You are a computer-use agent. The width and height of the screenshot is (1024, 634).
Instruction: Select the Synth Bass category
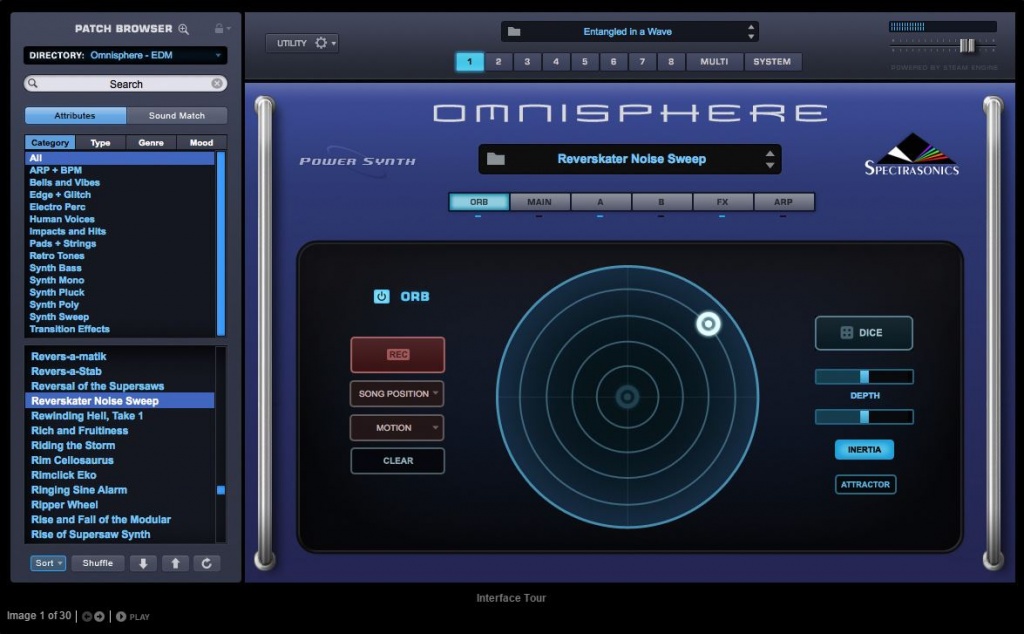(x=56, y=268)
